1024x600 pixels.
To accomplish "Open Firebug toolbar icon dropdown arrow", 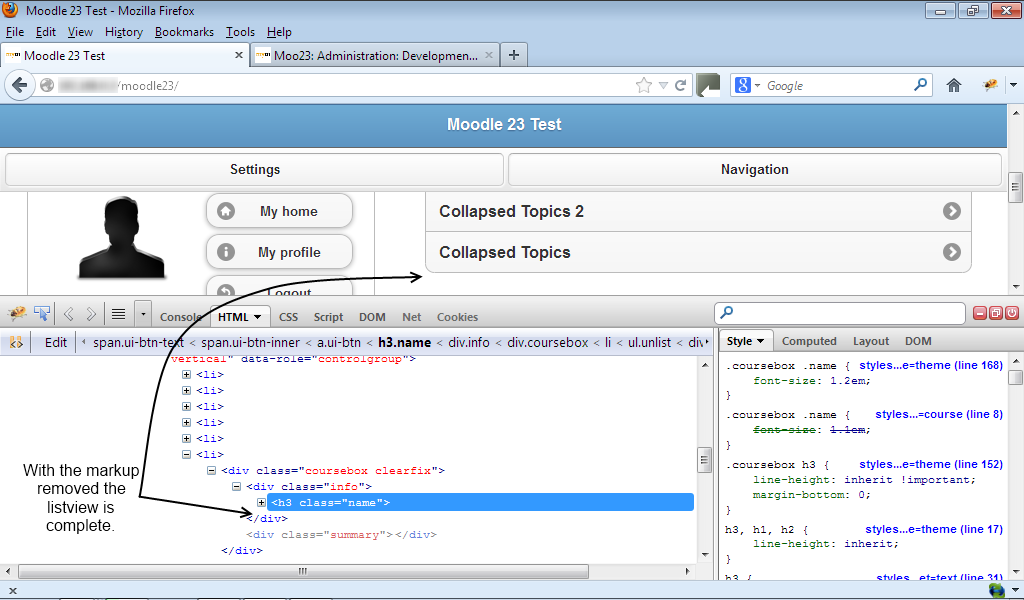I will tap(1013, 85).
